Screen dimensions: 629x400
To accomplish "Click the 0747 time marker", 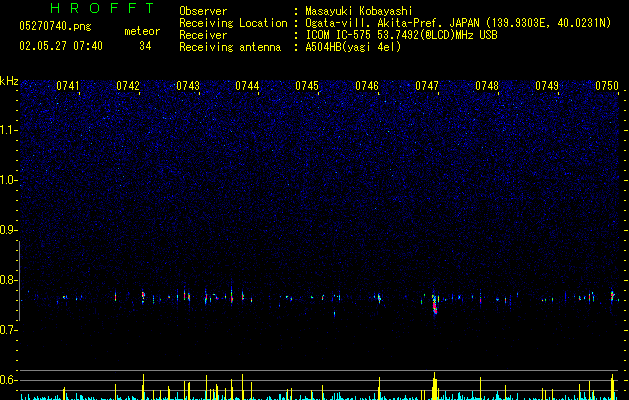I will click(427, 86).
